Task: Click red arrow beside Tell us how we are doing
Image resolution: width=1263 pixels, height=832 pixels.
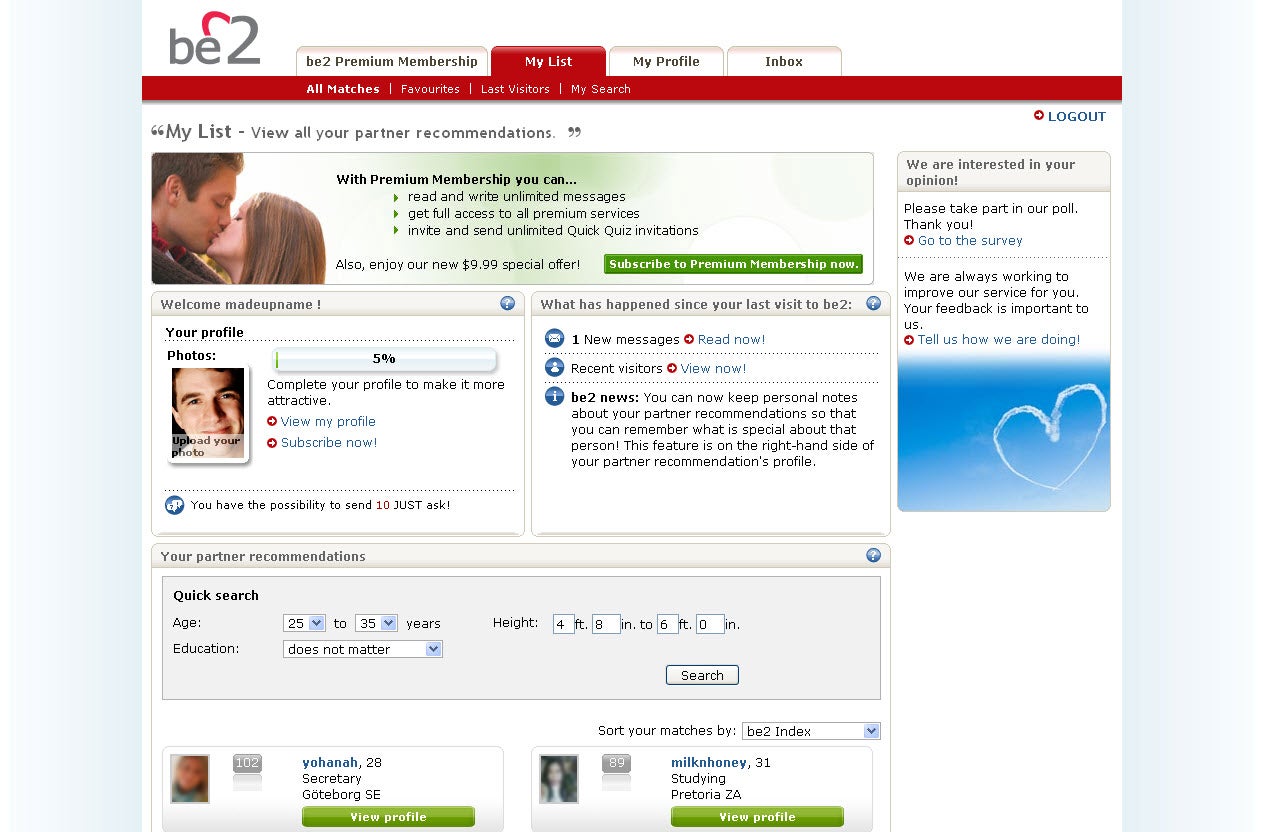Action: 909,340
